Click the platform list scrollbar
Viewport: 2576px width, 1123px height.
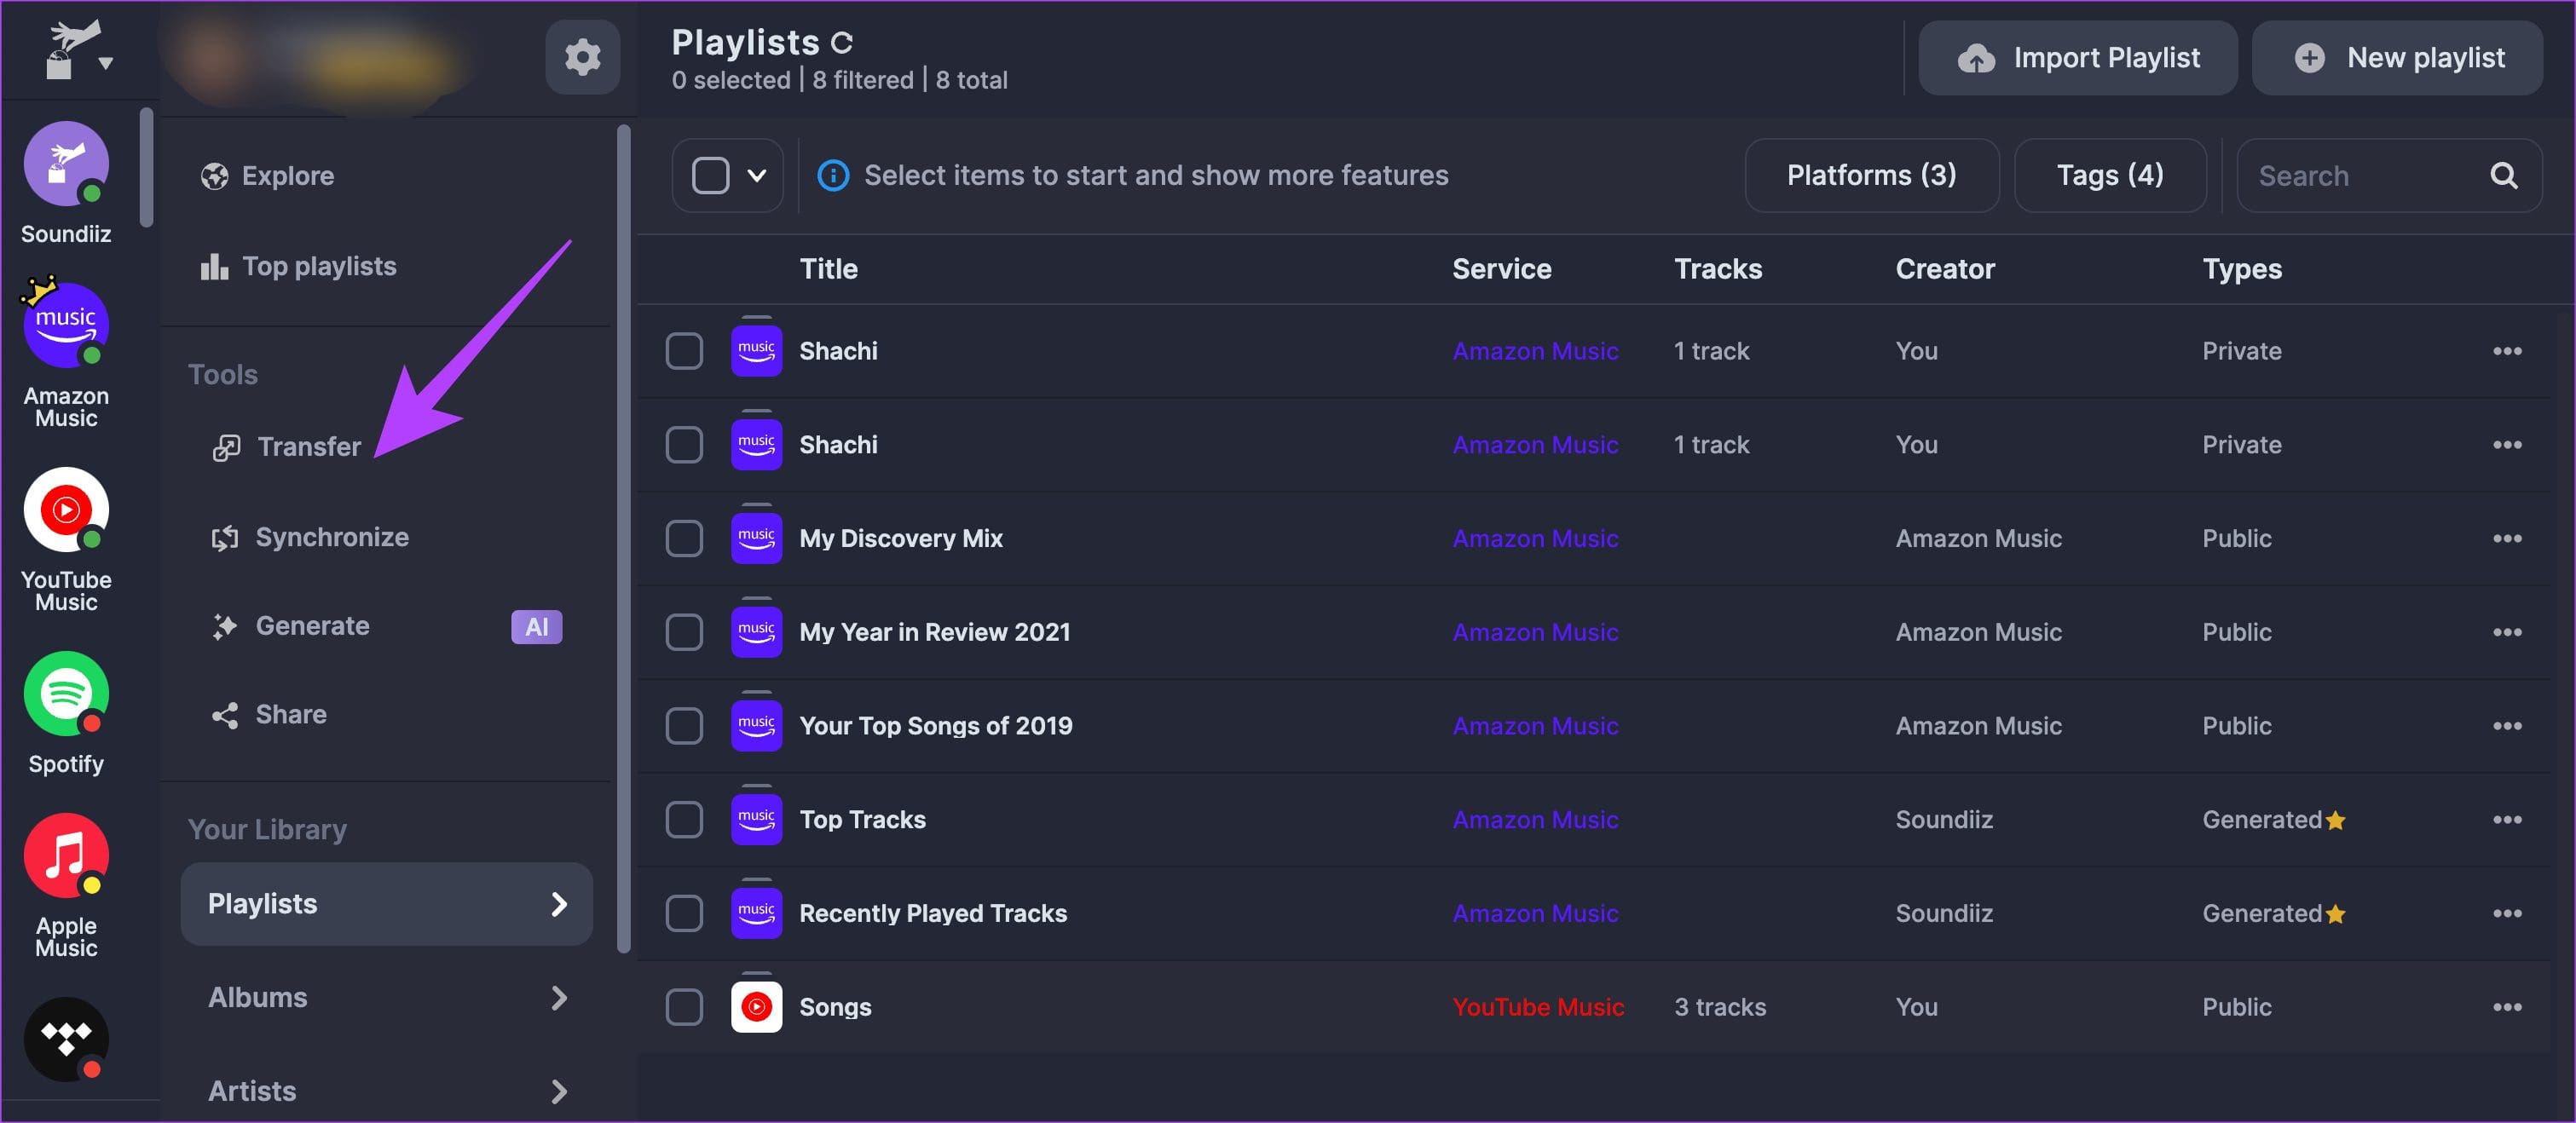[147, 167]
